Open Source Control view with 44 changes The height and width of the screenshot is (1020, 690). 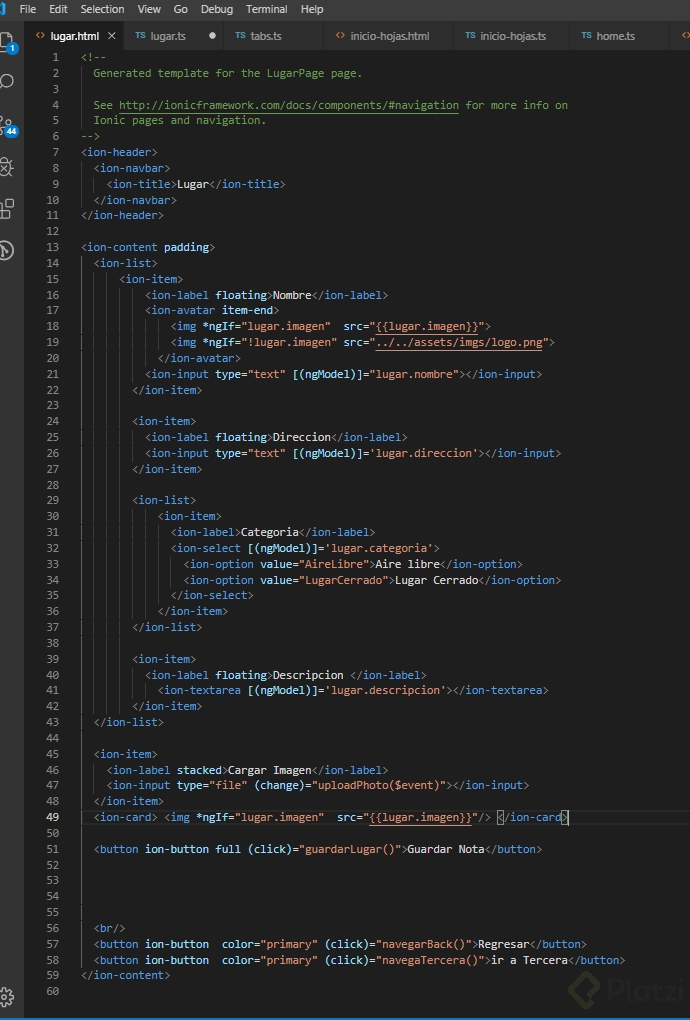[x=8, y=126]
